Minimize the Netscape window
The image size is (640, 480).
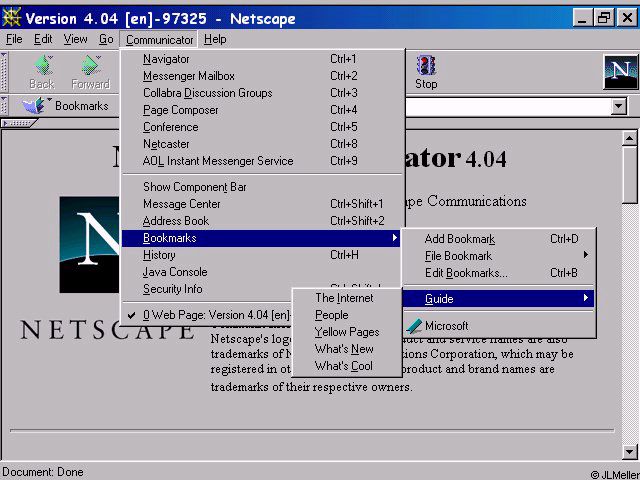tap(583, 18)
